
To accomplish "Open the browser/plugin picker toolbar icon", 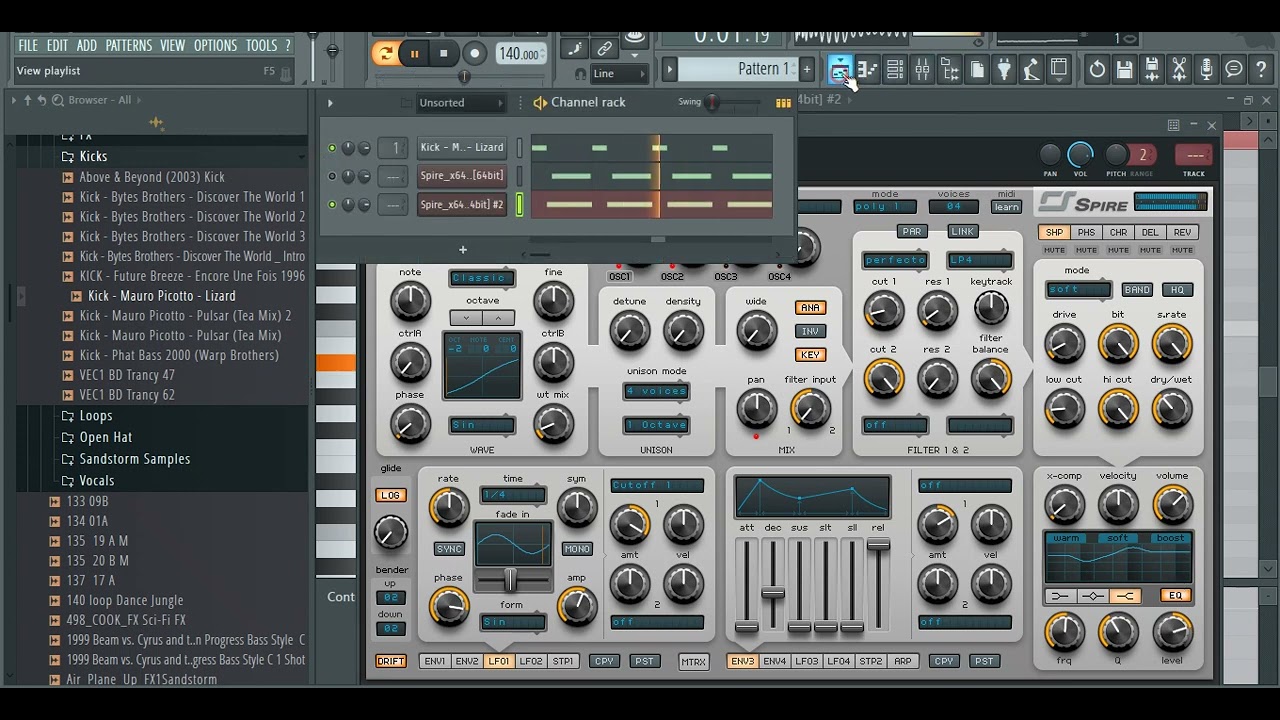I will tap(950, 69).
